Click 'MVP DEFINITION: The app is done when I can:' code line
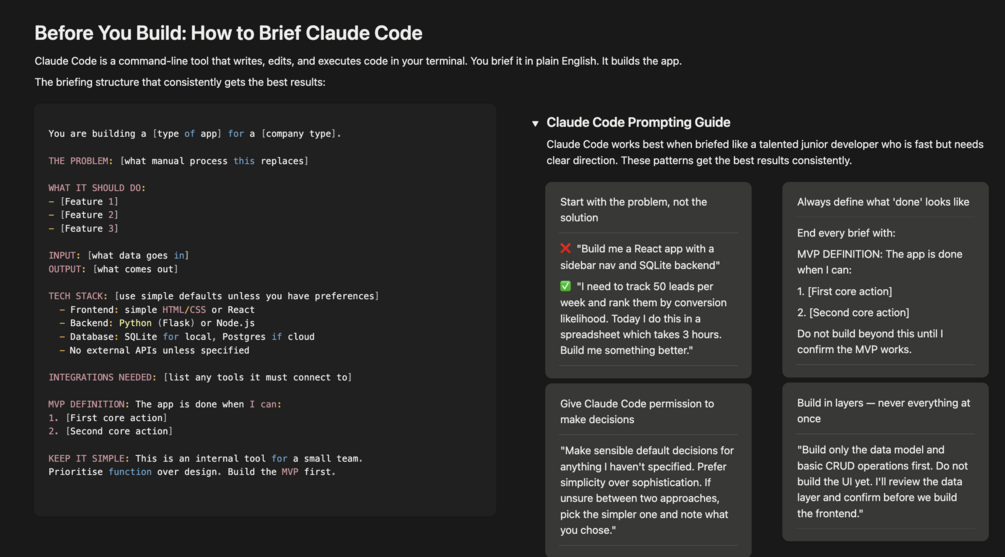 tap(165, 404)
